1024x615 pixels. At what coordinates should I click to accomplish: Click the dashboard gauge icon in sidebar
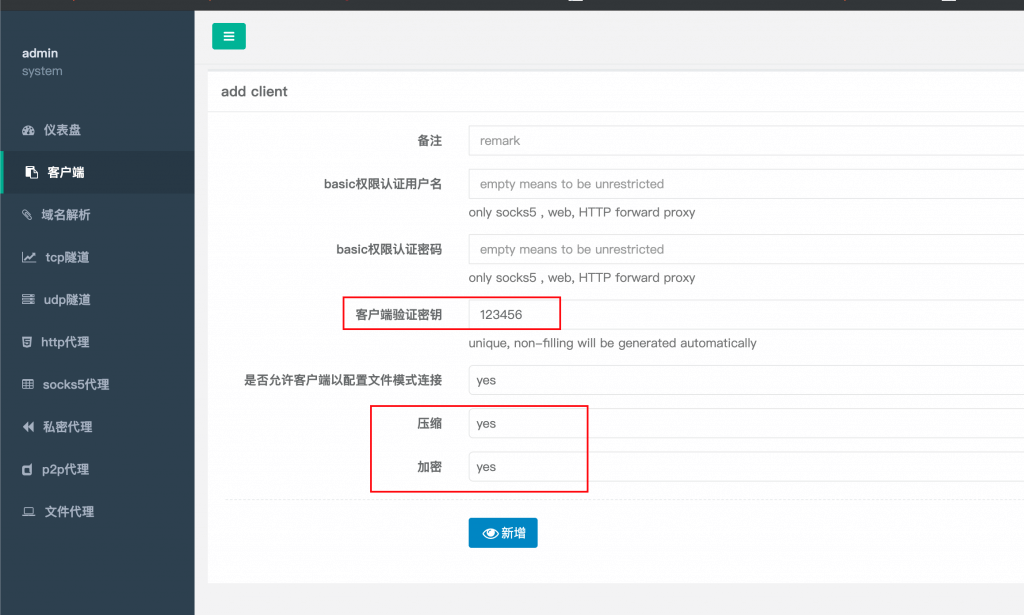(28, 131)
